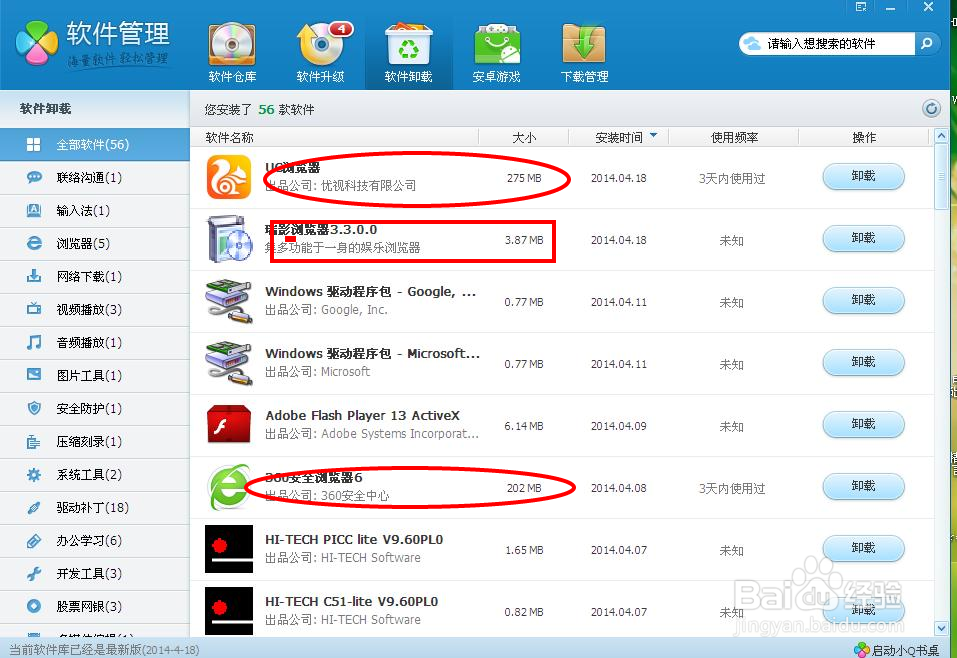The image size is (957, 658).
Task: Select the 图片工具(1) category
Action: tap(95, 375)
